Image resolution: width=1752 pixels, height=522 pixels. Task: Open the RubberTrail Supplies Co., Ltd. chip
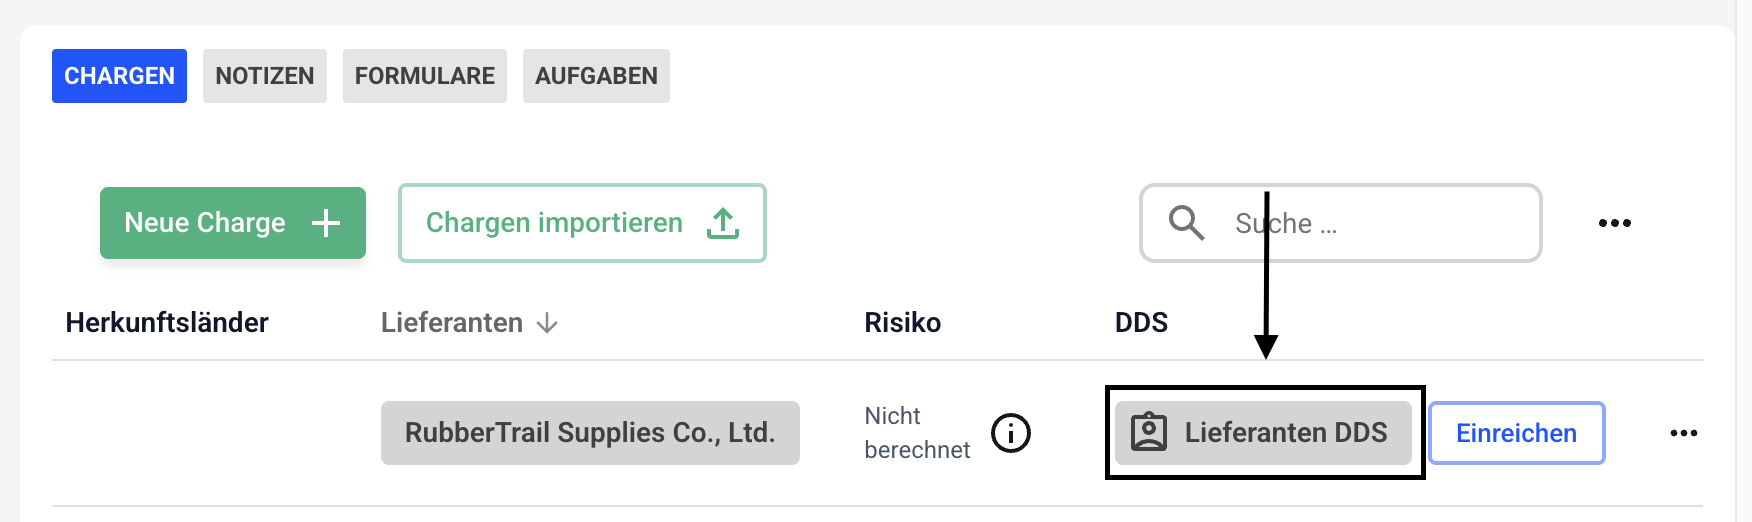(590, 433)
